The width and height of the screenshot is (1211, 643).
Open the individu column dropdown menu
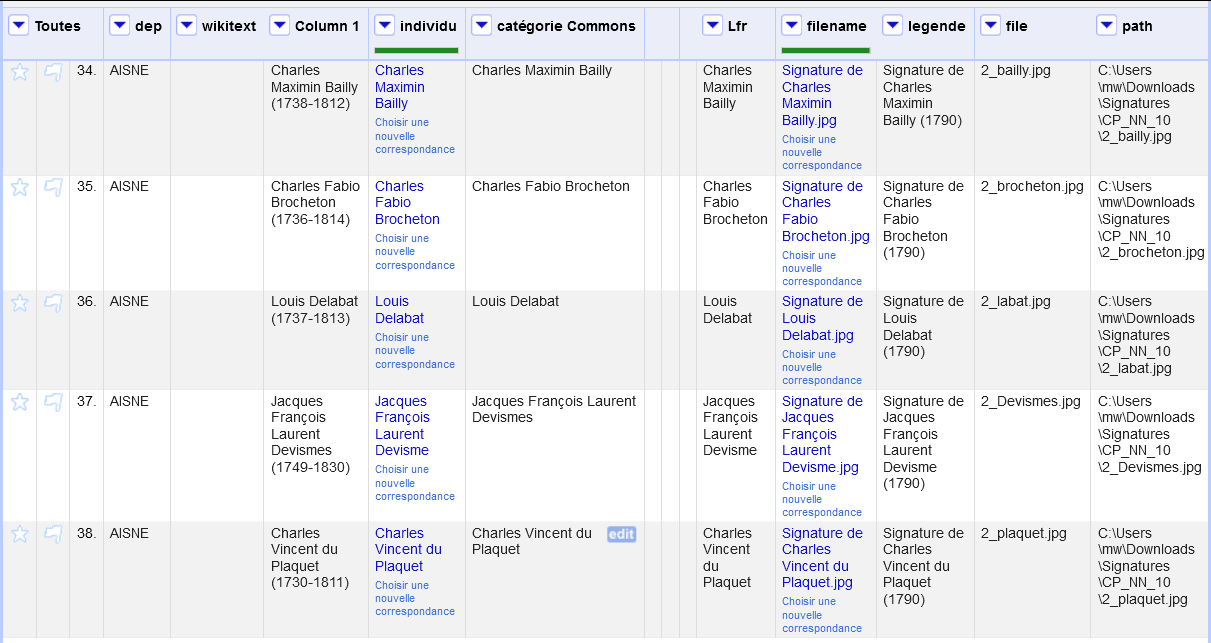pos(384,26)
